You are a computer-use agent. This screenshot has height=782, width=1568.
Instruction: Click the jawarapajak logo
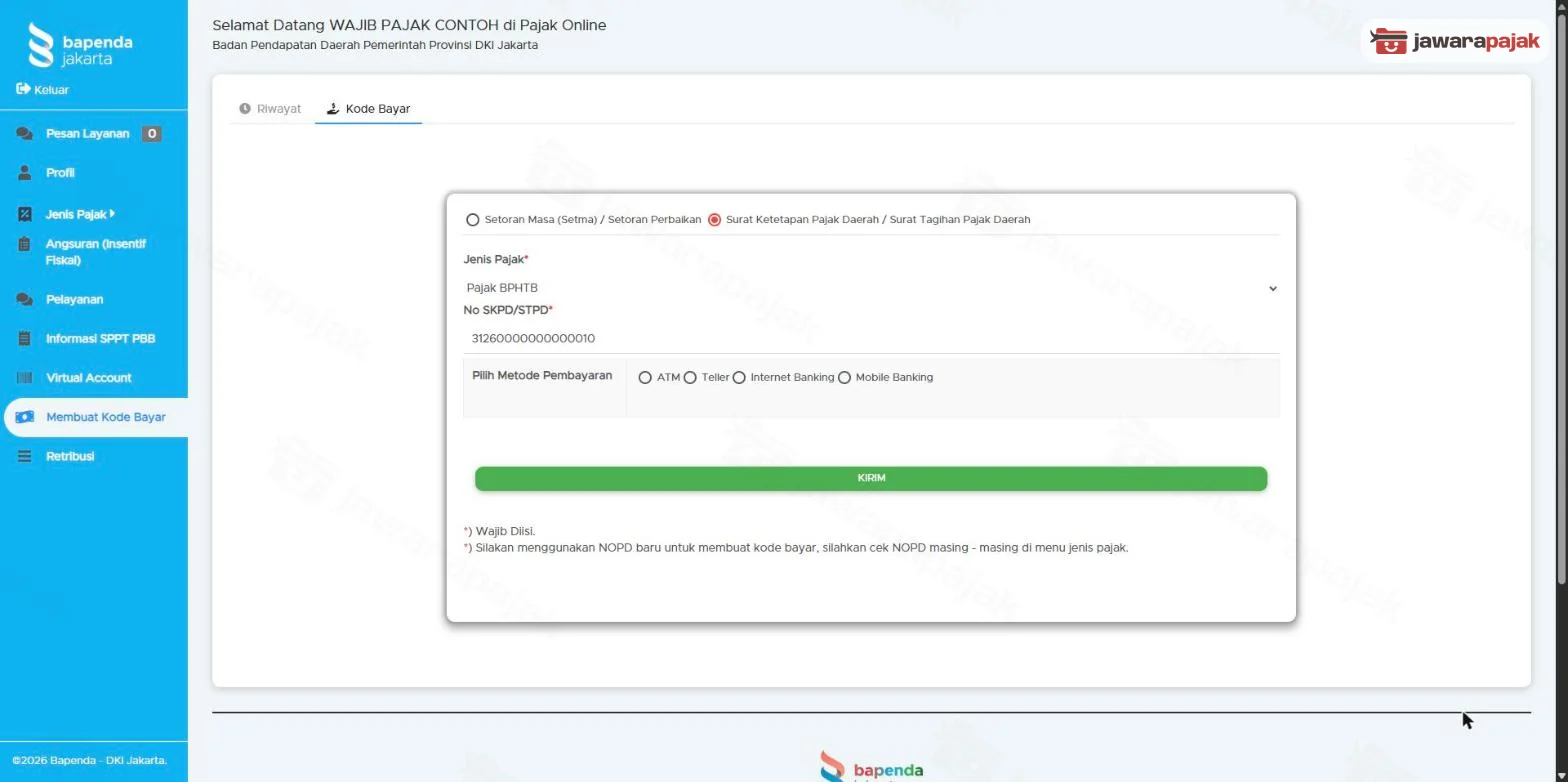1455,41
